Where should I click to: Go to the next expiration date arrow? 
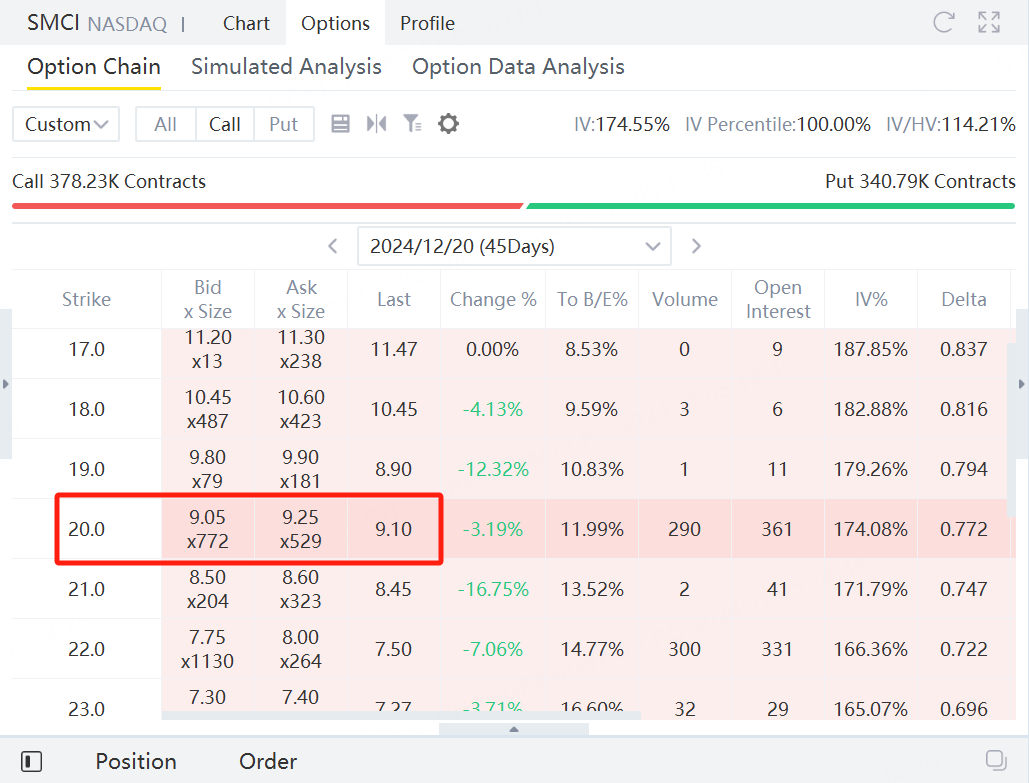697,246
